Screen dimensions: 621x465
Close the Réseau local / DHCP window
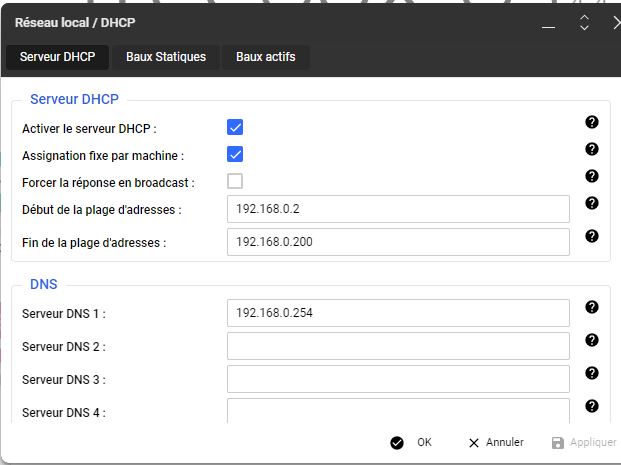coord(616,23)
